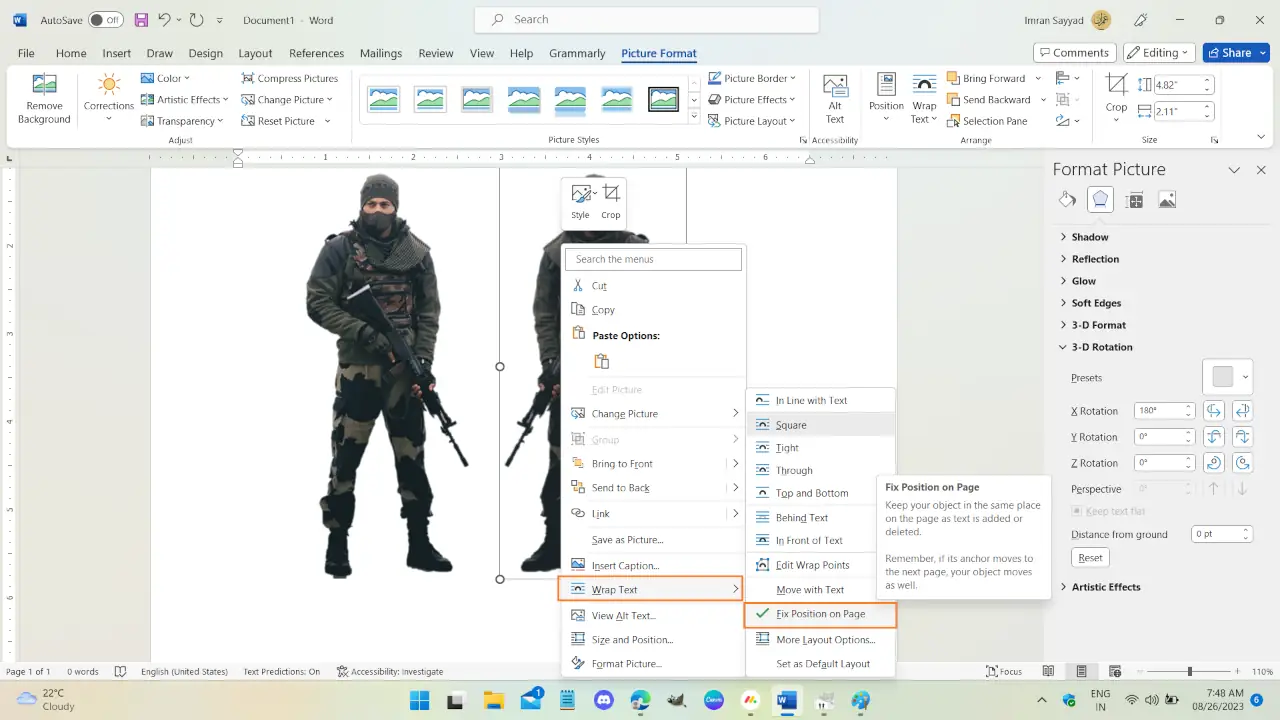Viewport: 1280px width, 720px height.
Task: Choose Bring Forward
Action: click(987, 78)
